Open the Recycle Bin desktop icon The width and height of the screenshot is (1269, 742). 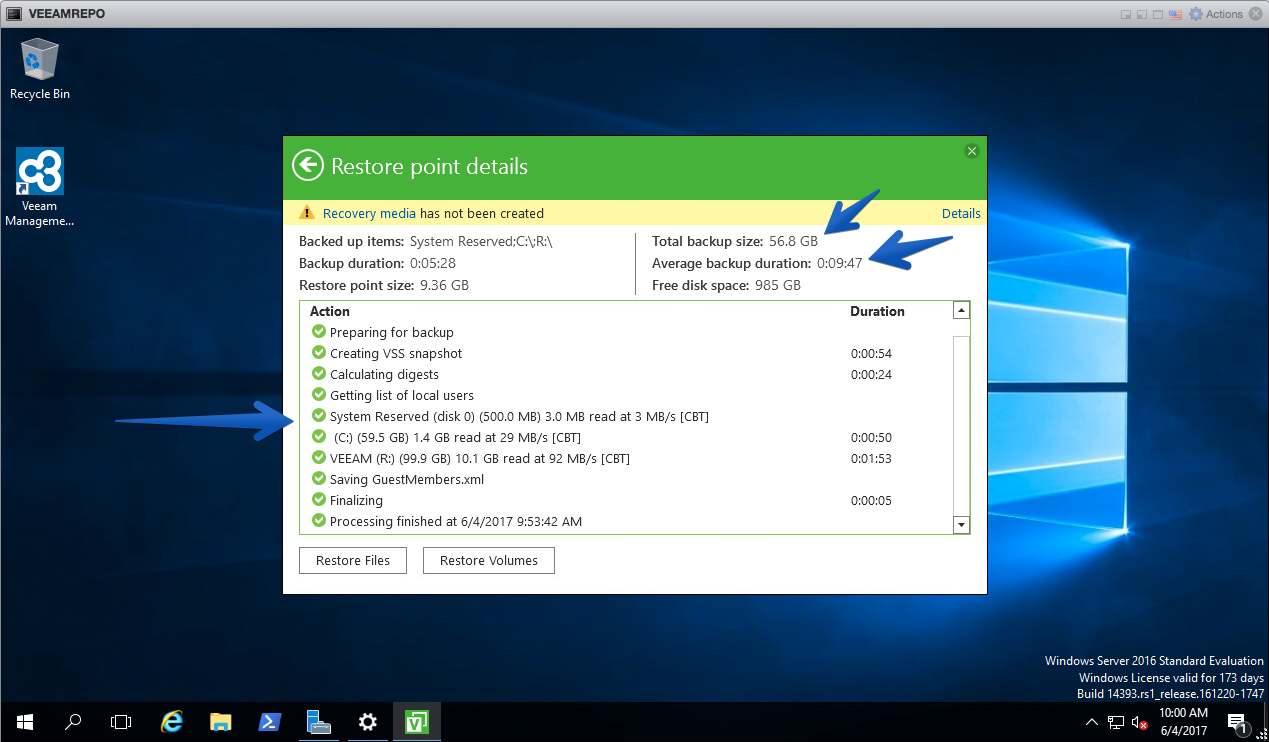[x=40, y=69]
